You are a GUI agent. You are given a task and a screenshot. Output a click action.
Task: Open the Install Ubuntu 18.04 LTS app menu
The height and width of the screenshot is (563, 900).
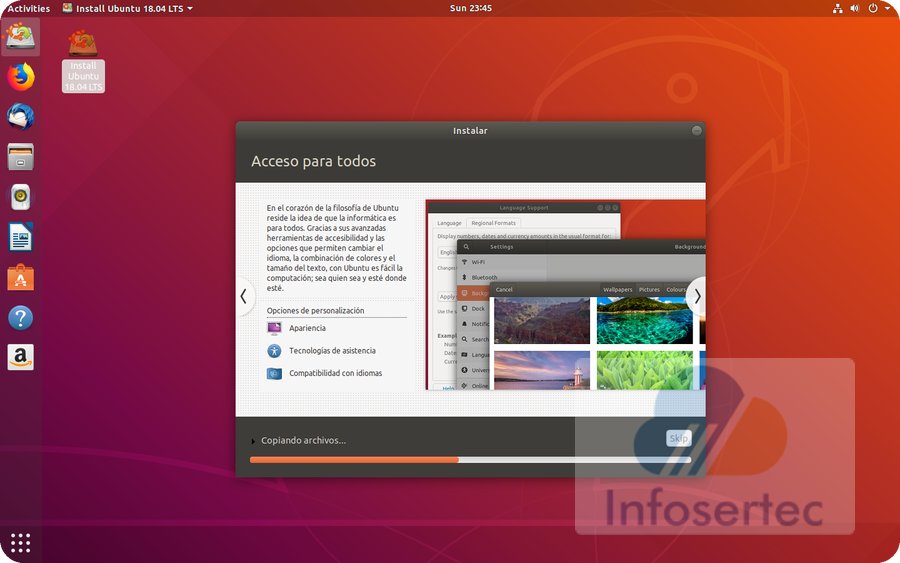127,8
